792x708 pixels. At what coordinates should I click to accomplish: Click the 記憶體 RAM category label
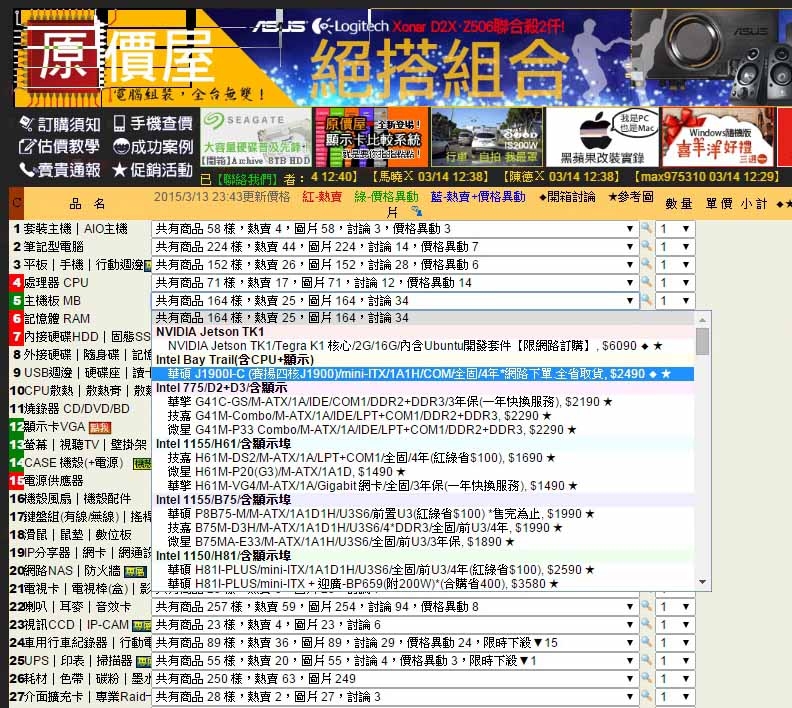(x=57, y=319)
